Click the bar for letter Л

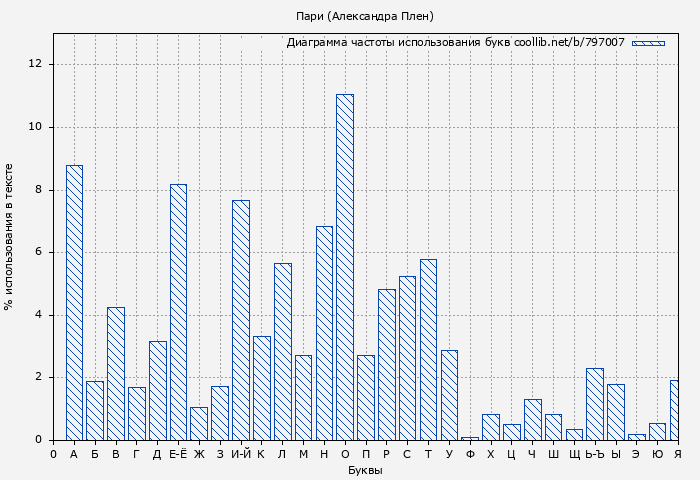tap(282, 351)
